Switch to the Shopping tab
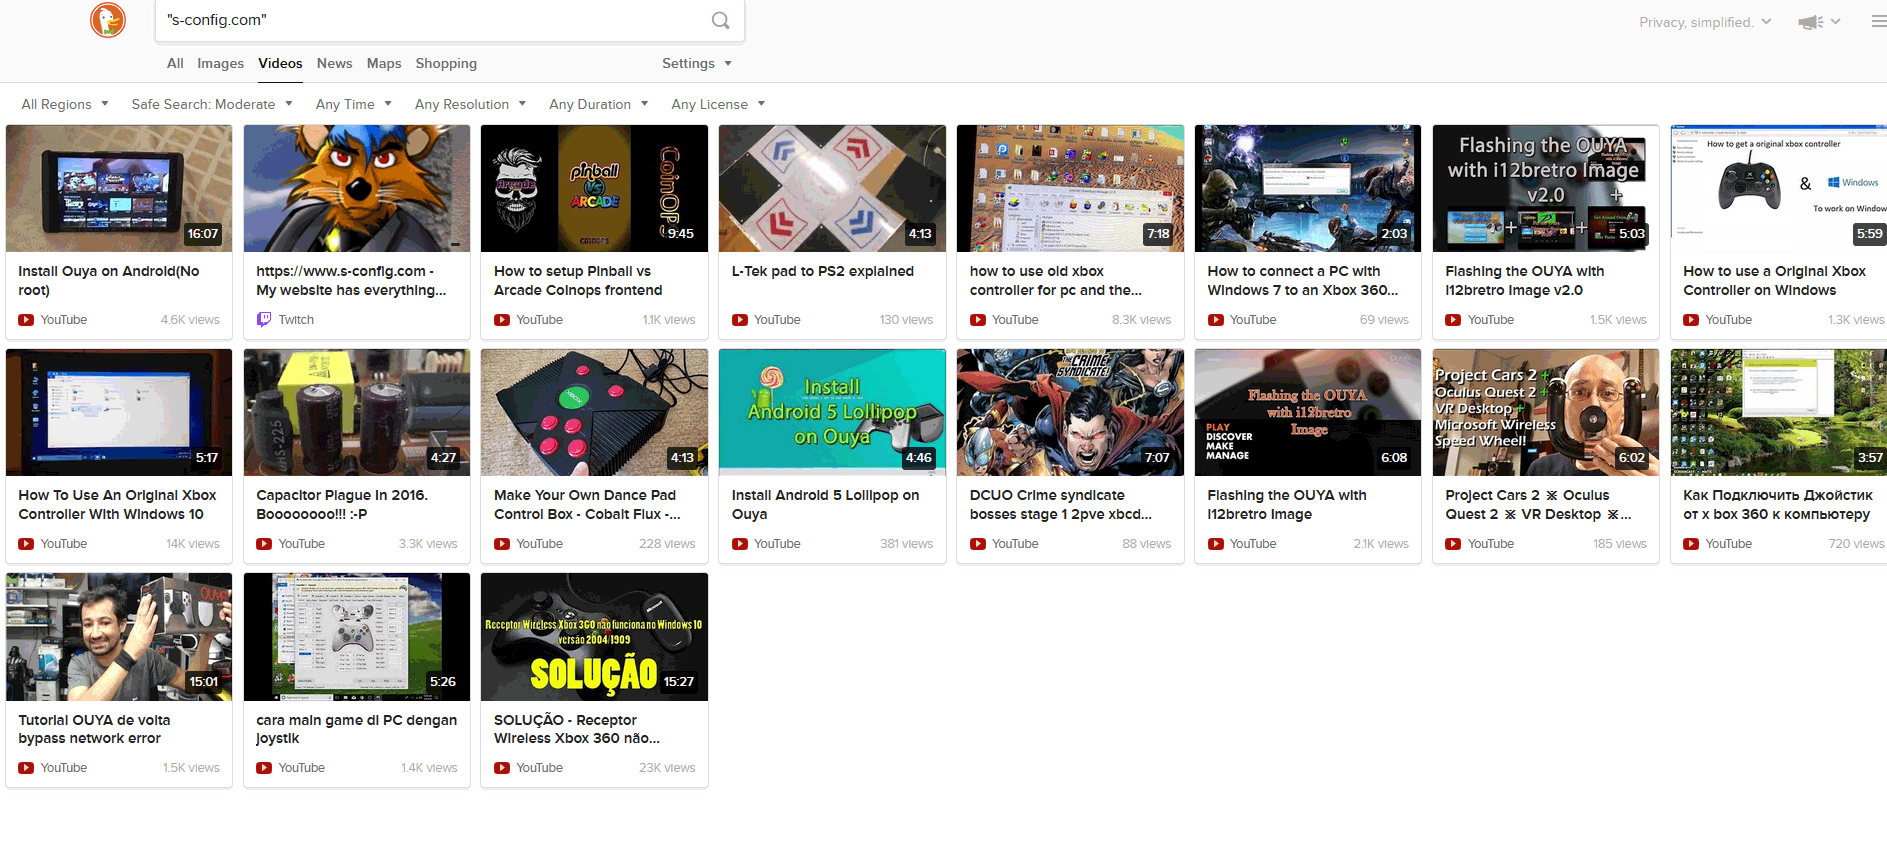Screen dimensions: 1887x844 [446, 63]
